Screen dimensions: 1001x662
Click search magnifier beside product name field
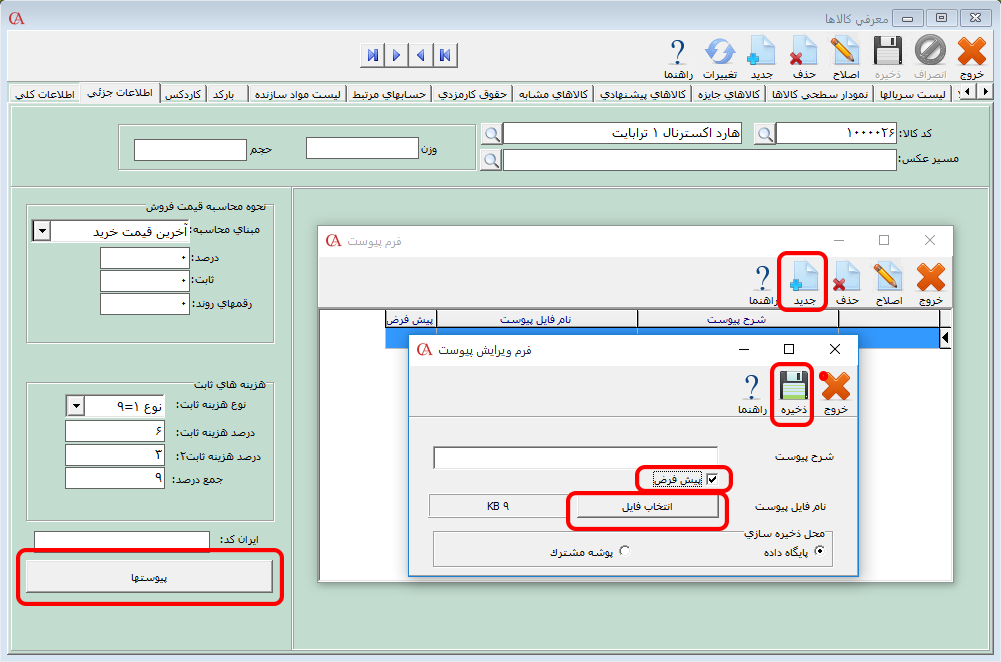[x=491, y=134]
